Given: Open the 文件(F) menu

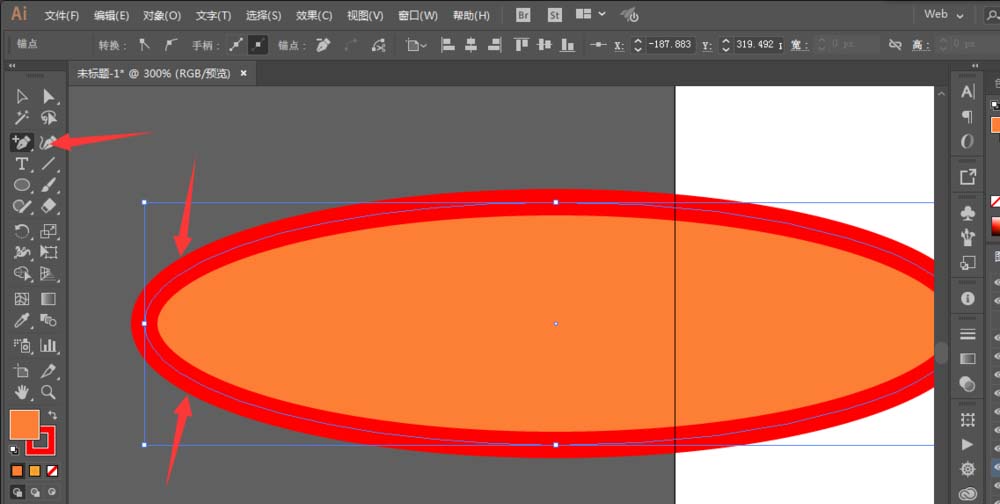Looking at the screenshot, I should point(62,15).
